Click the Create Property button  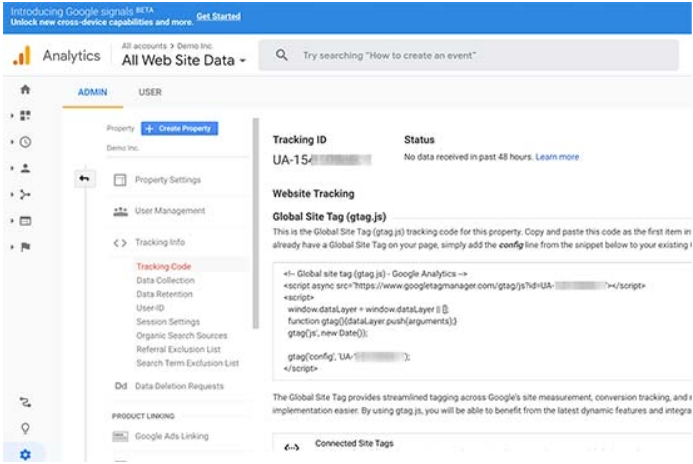point(179,129)
